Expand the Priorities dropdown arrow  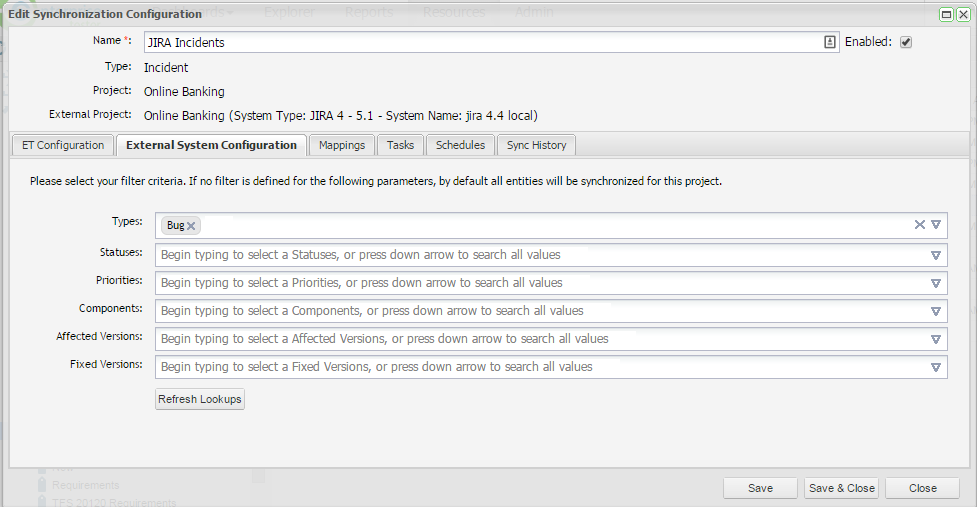[x=936, y=283]
